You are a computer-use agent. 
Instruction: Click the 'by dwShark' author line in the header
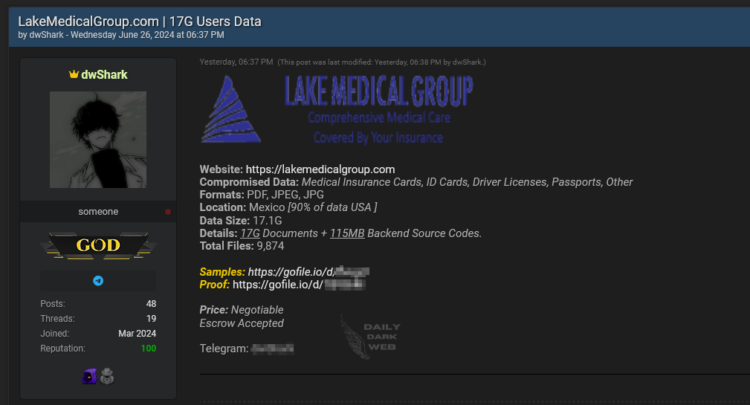click(121, 35)
